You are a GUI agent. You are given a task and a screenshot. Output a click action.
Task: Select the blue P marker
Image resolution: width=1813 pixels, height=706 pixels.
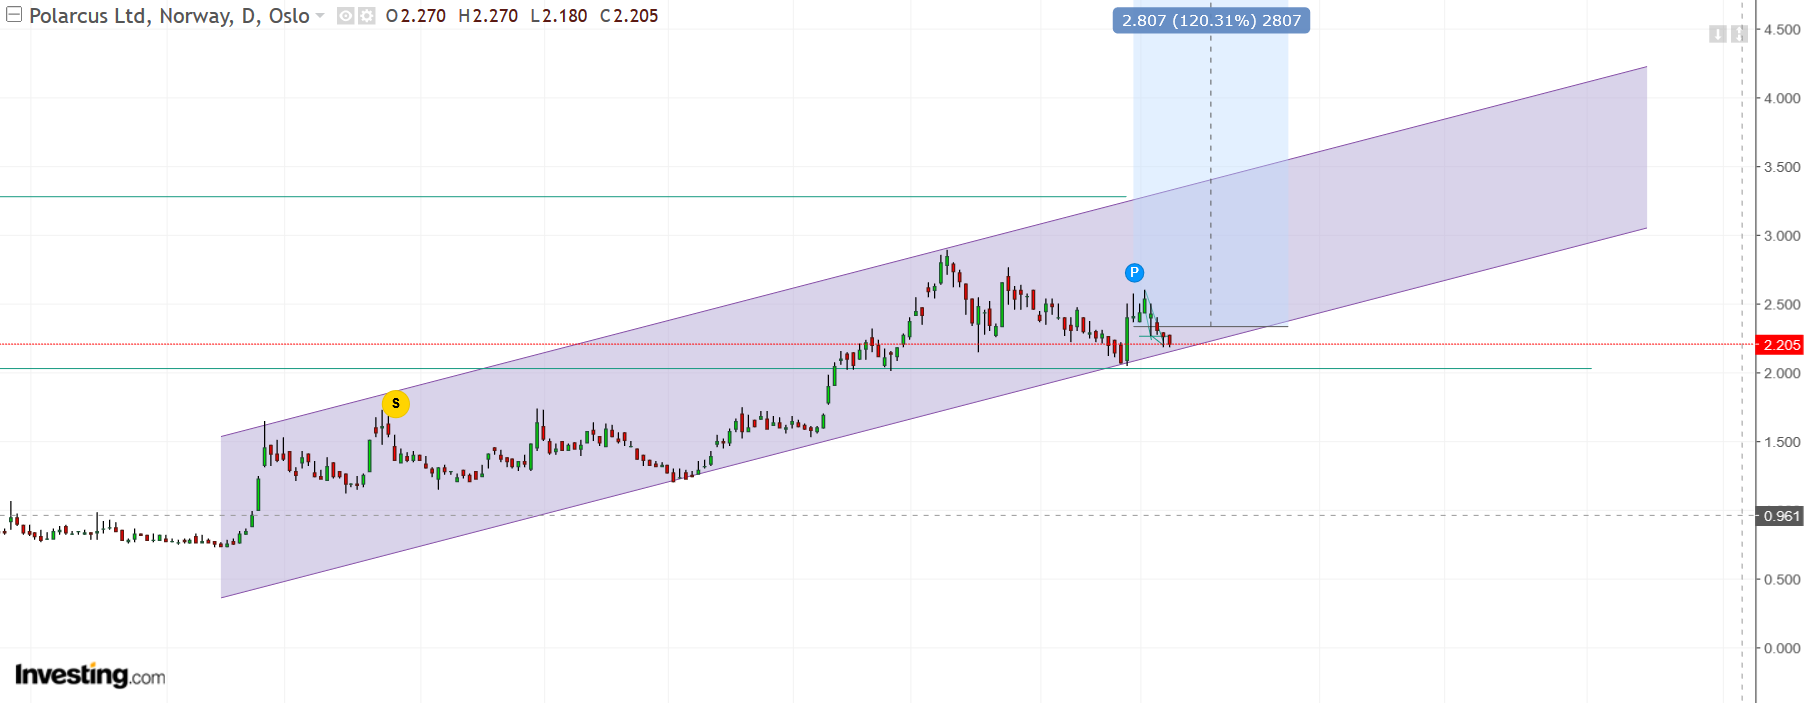(1134, 273)
